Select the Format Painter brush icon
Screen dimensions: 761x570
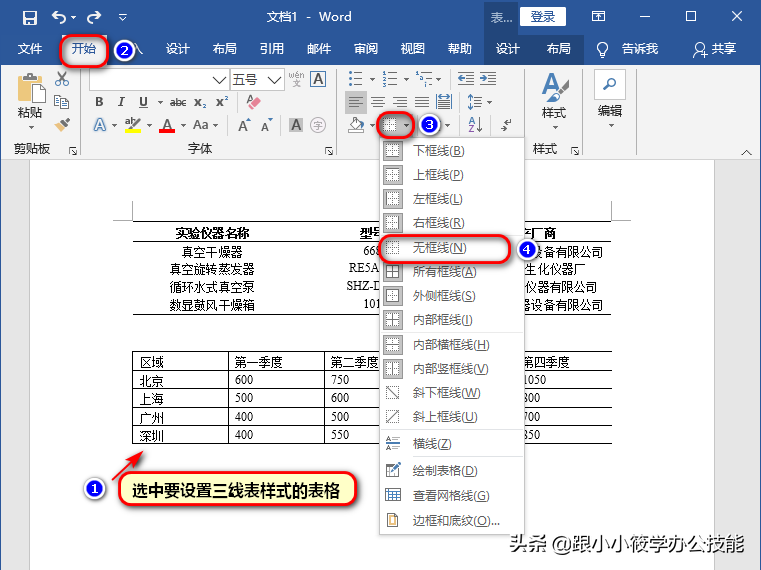click(x=62, y=125)
